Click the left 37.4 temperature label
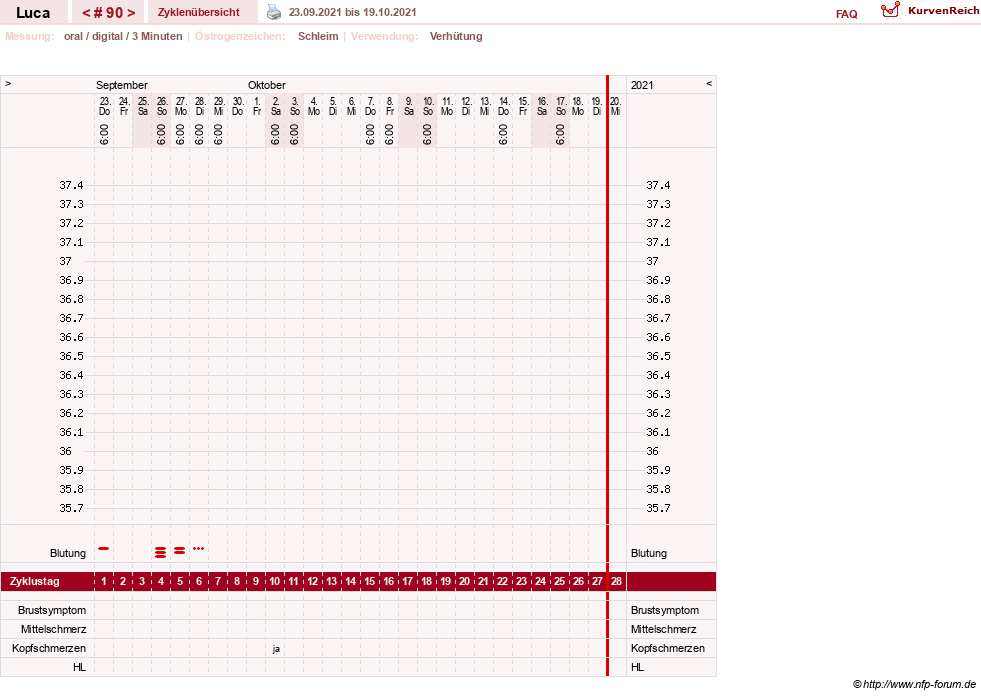 (71, 185)
